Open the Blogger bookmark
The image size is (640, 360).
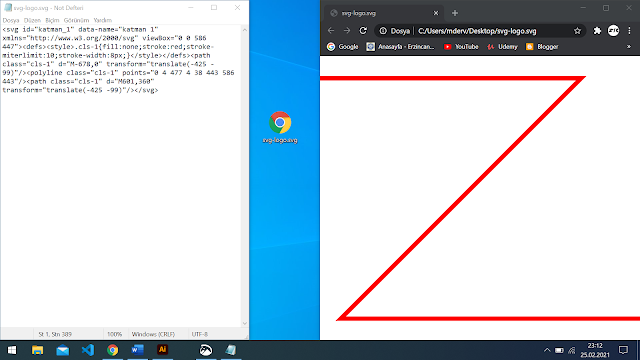click(542, 47)
